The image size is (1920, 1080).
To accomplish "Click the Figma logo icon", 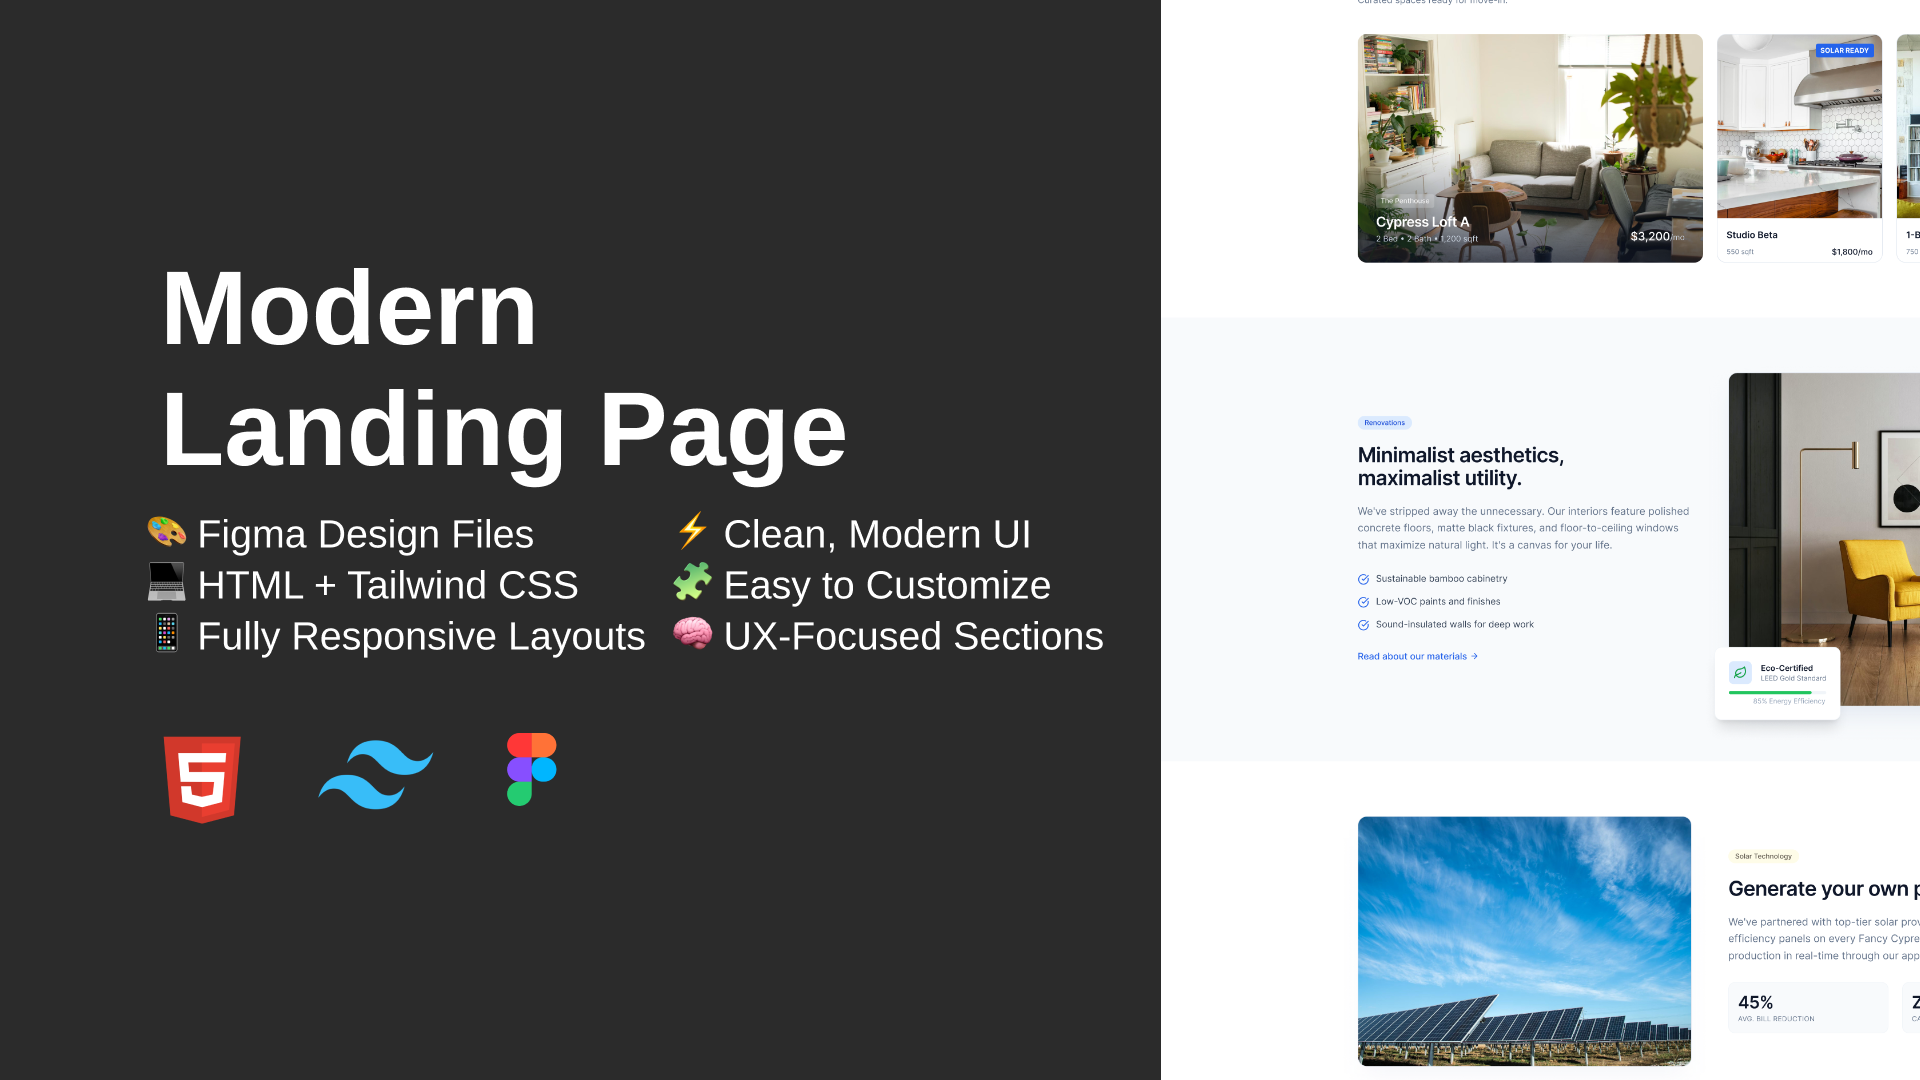I will (531, 769).
